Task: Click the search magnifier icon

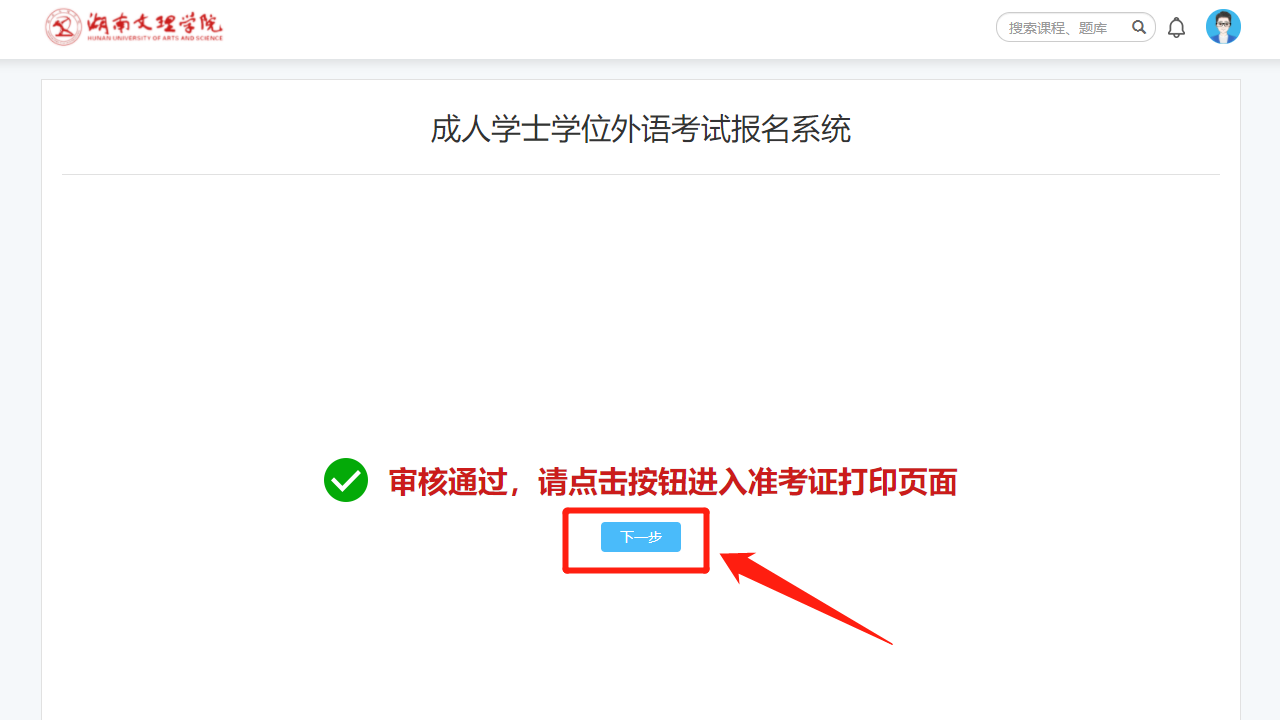Action: pyautogui.click(x=1138, y=28)
